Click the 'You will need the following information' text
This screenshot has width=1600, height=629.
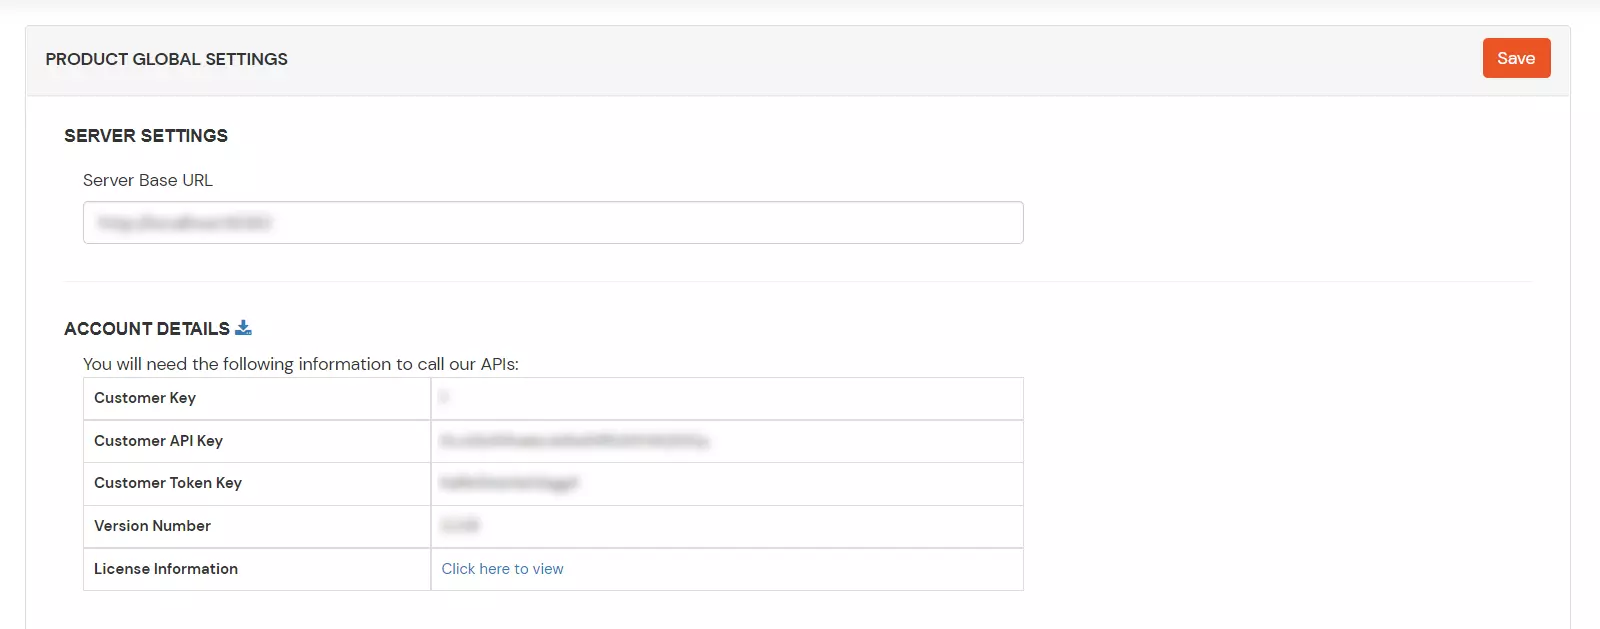tap(301, 364)
